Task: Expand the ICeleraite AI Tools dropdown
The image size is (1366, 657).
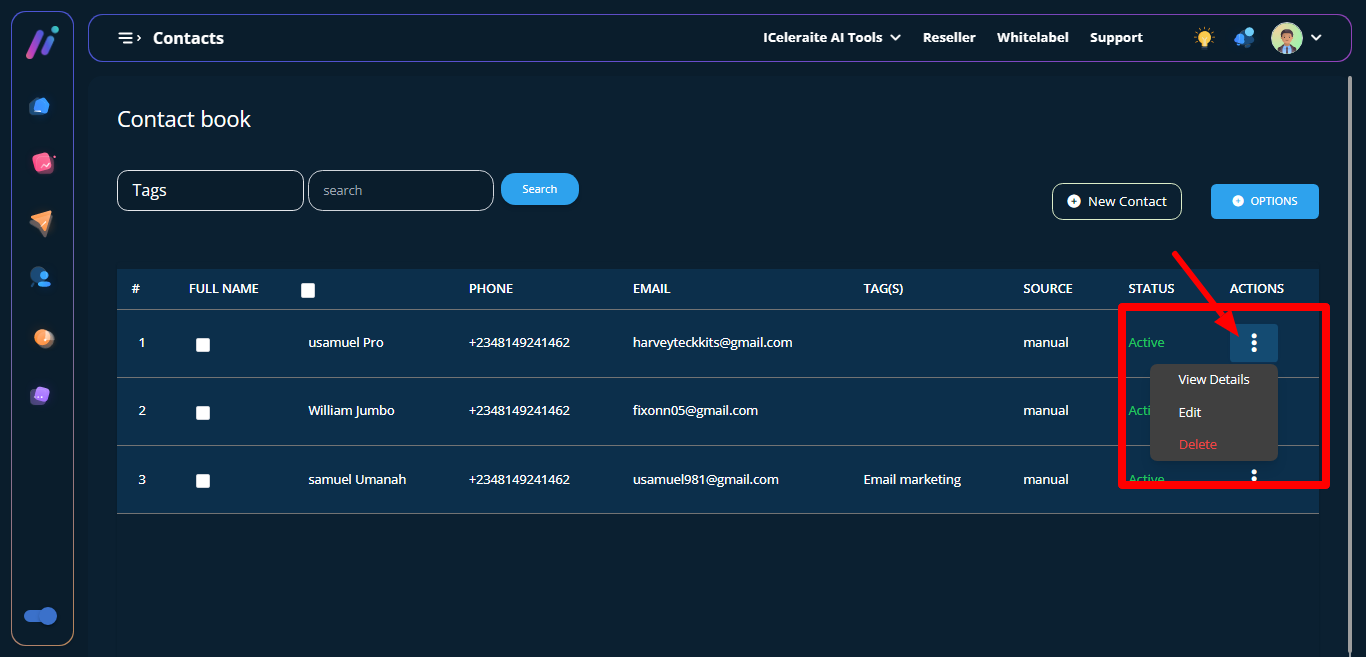Action: [831, 38]
